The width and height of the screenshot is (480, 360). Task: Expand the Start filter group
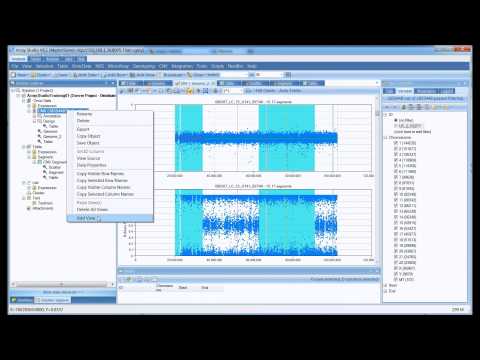[386, 285]
